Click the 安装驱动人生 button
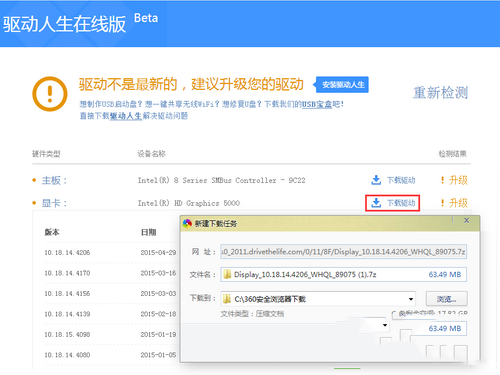Viewport: 500px width, 375px height. 343,85
